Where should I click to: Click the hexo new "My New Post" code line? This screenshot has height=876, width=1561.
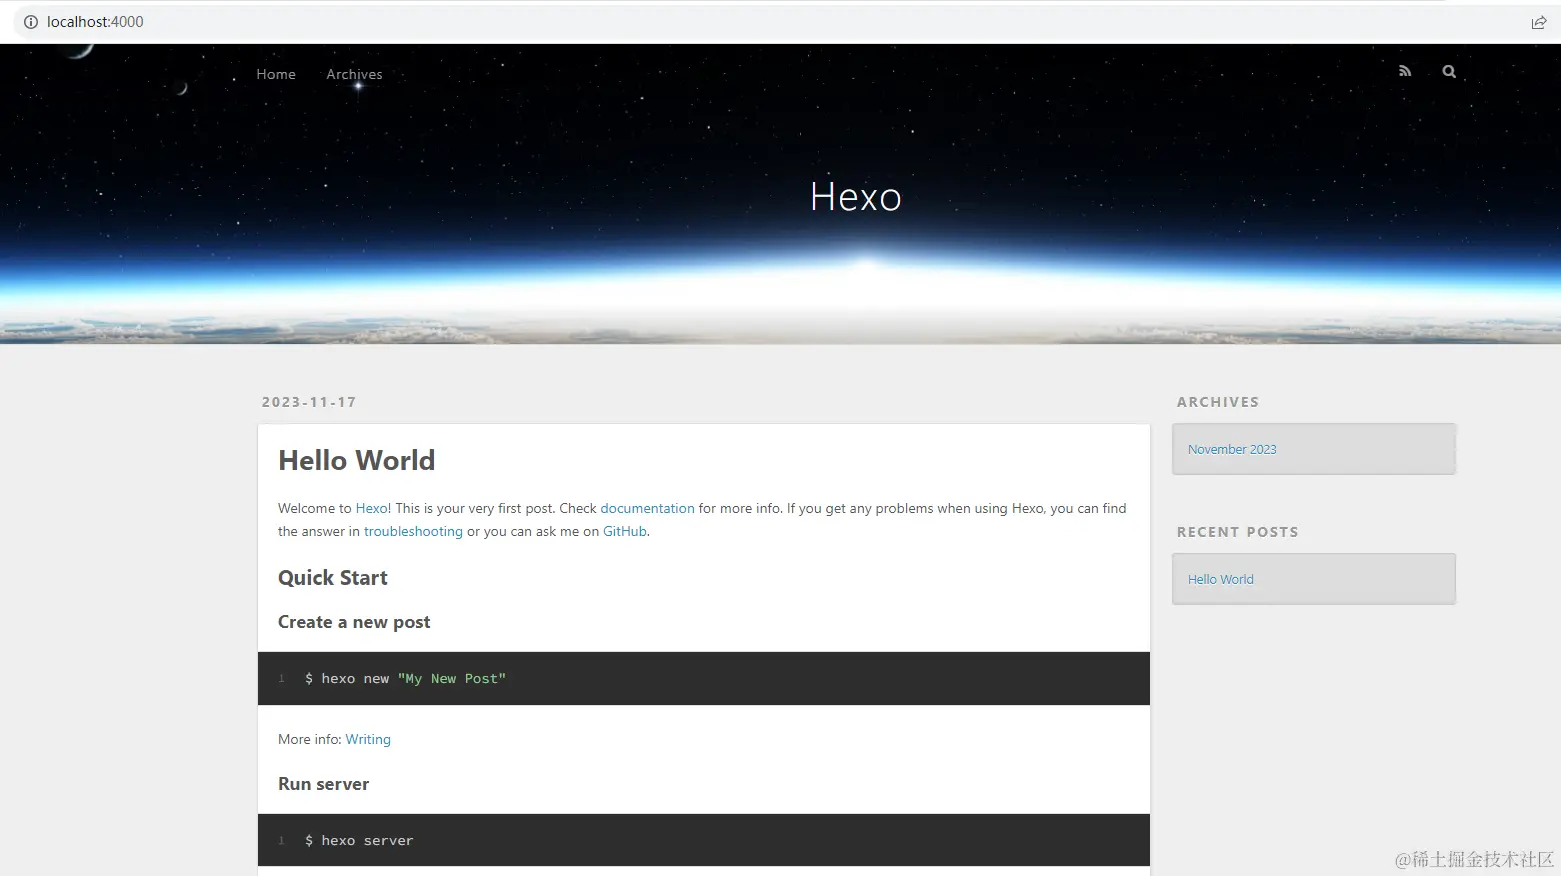coord(406,679)
